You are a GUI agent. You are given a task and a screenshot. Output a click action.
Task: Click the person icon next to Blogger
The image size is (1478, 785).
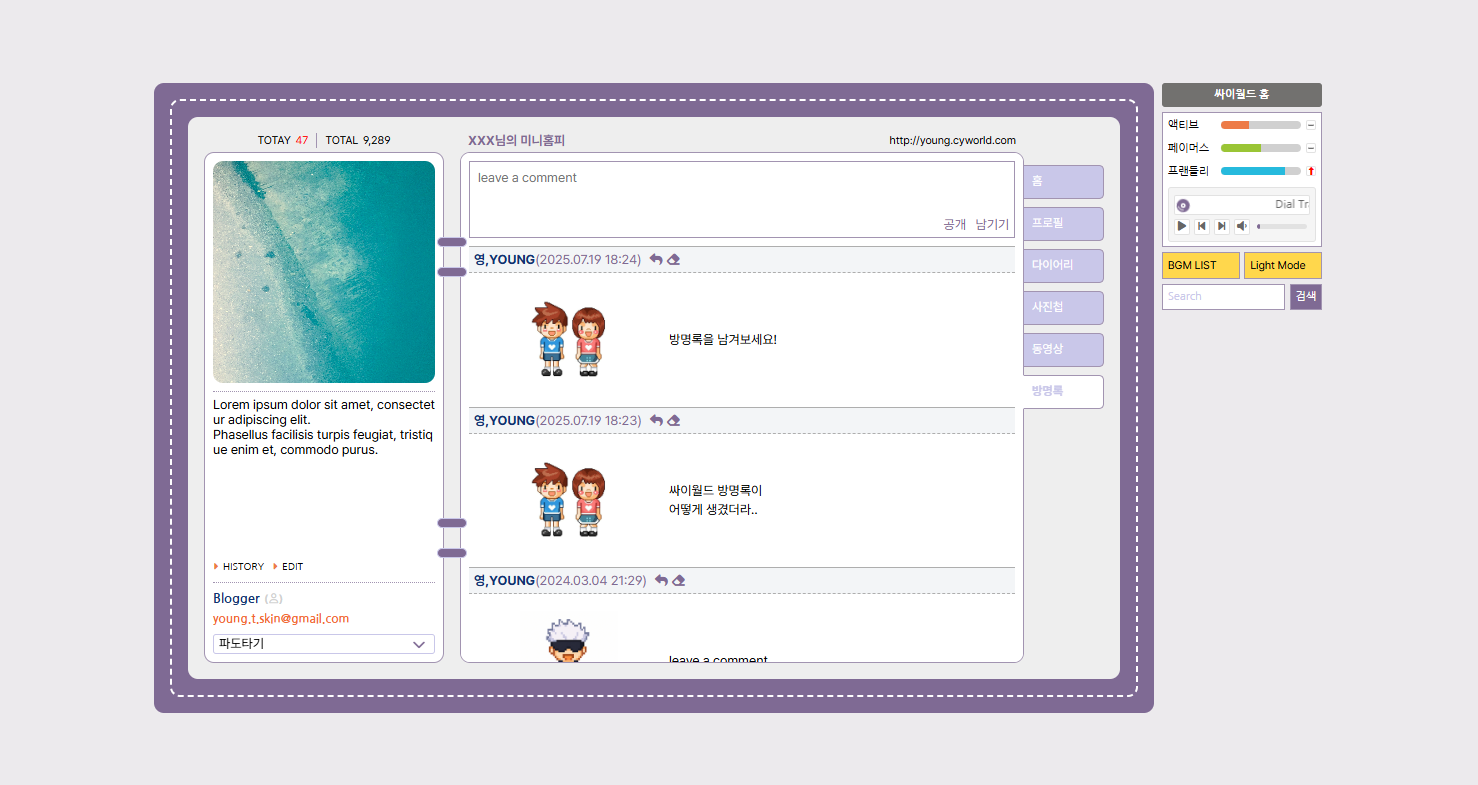[x=273, y=599]
